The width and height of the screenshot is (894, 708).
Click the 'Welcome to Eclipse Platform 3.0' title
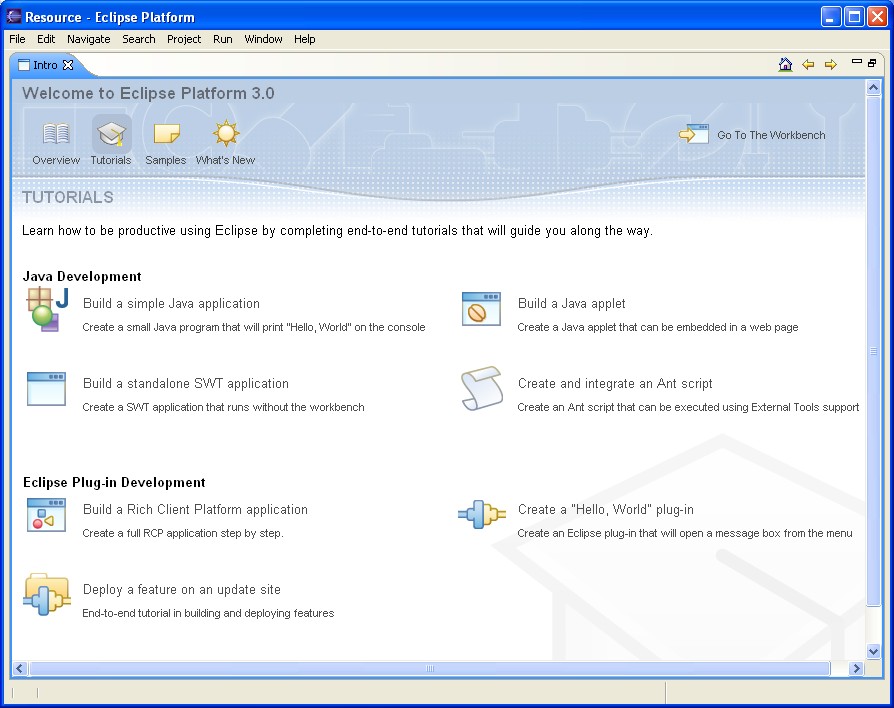(x=148, y=93)
